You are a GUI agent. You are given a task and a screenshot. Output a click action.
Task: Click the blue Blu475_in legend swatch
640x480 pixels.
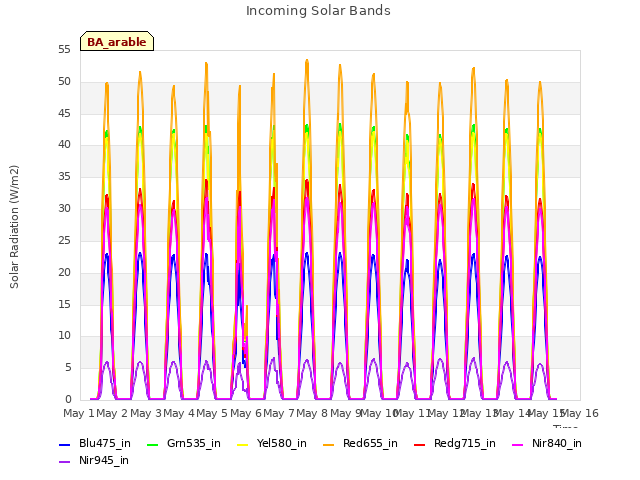(65, 444)
